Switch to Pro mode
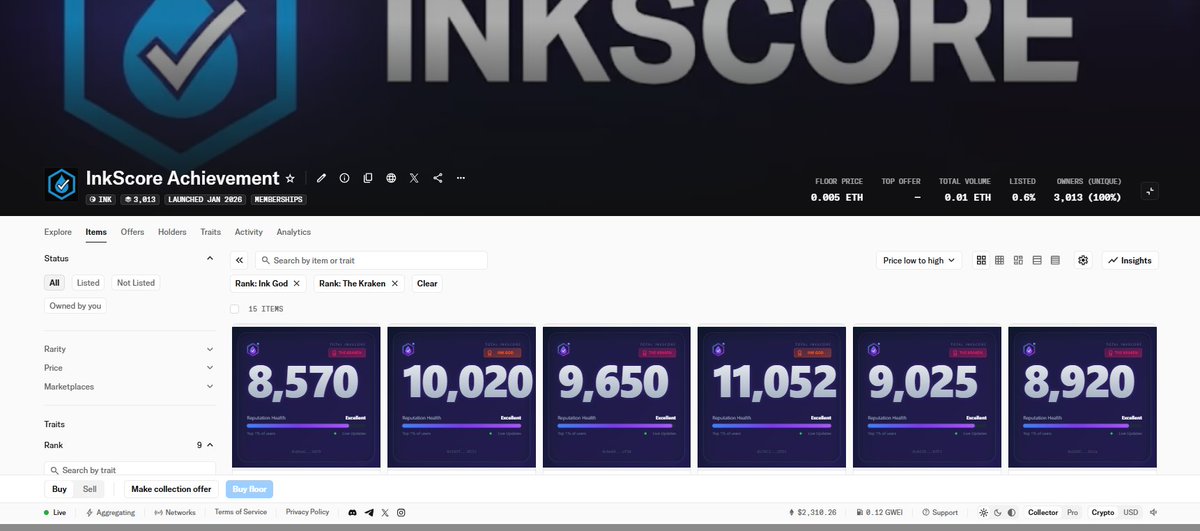 tap(1072, 512)
